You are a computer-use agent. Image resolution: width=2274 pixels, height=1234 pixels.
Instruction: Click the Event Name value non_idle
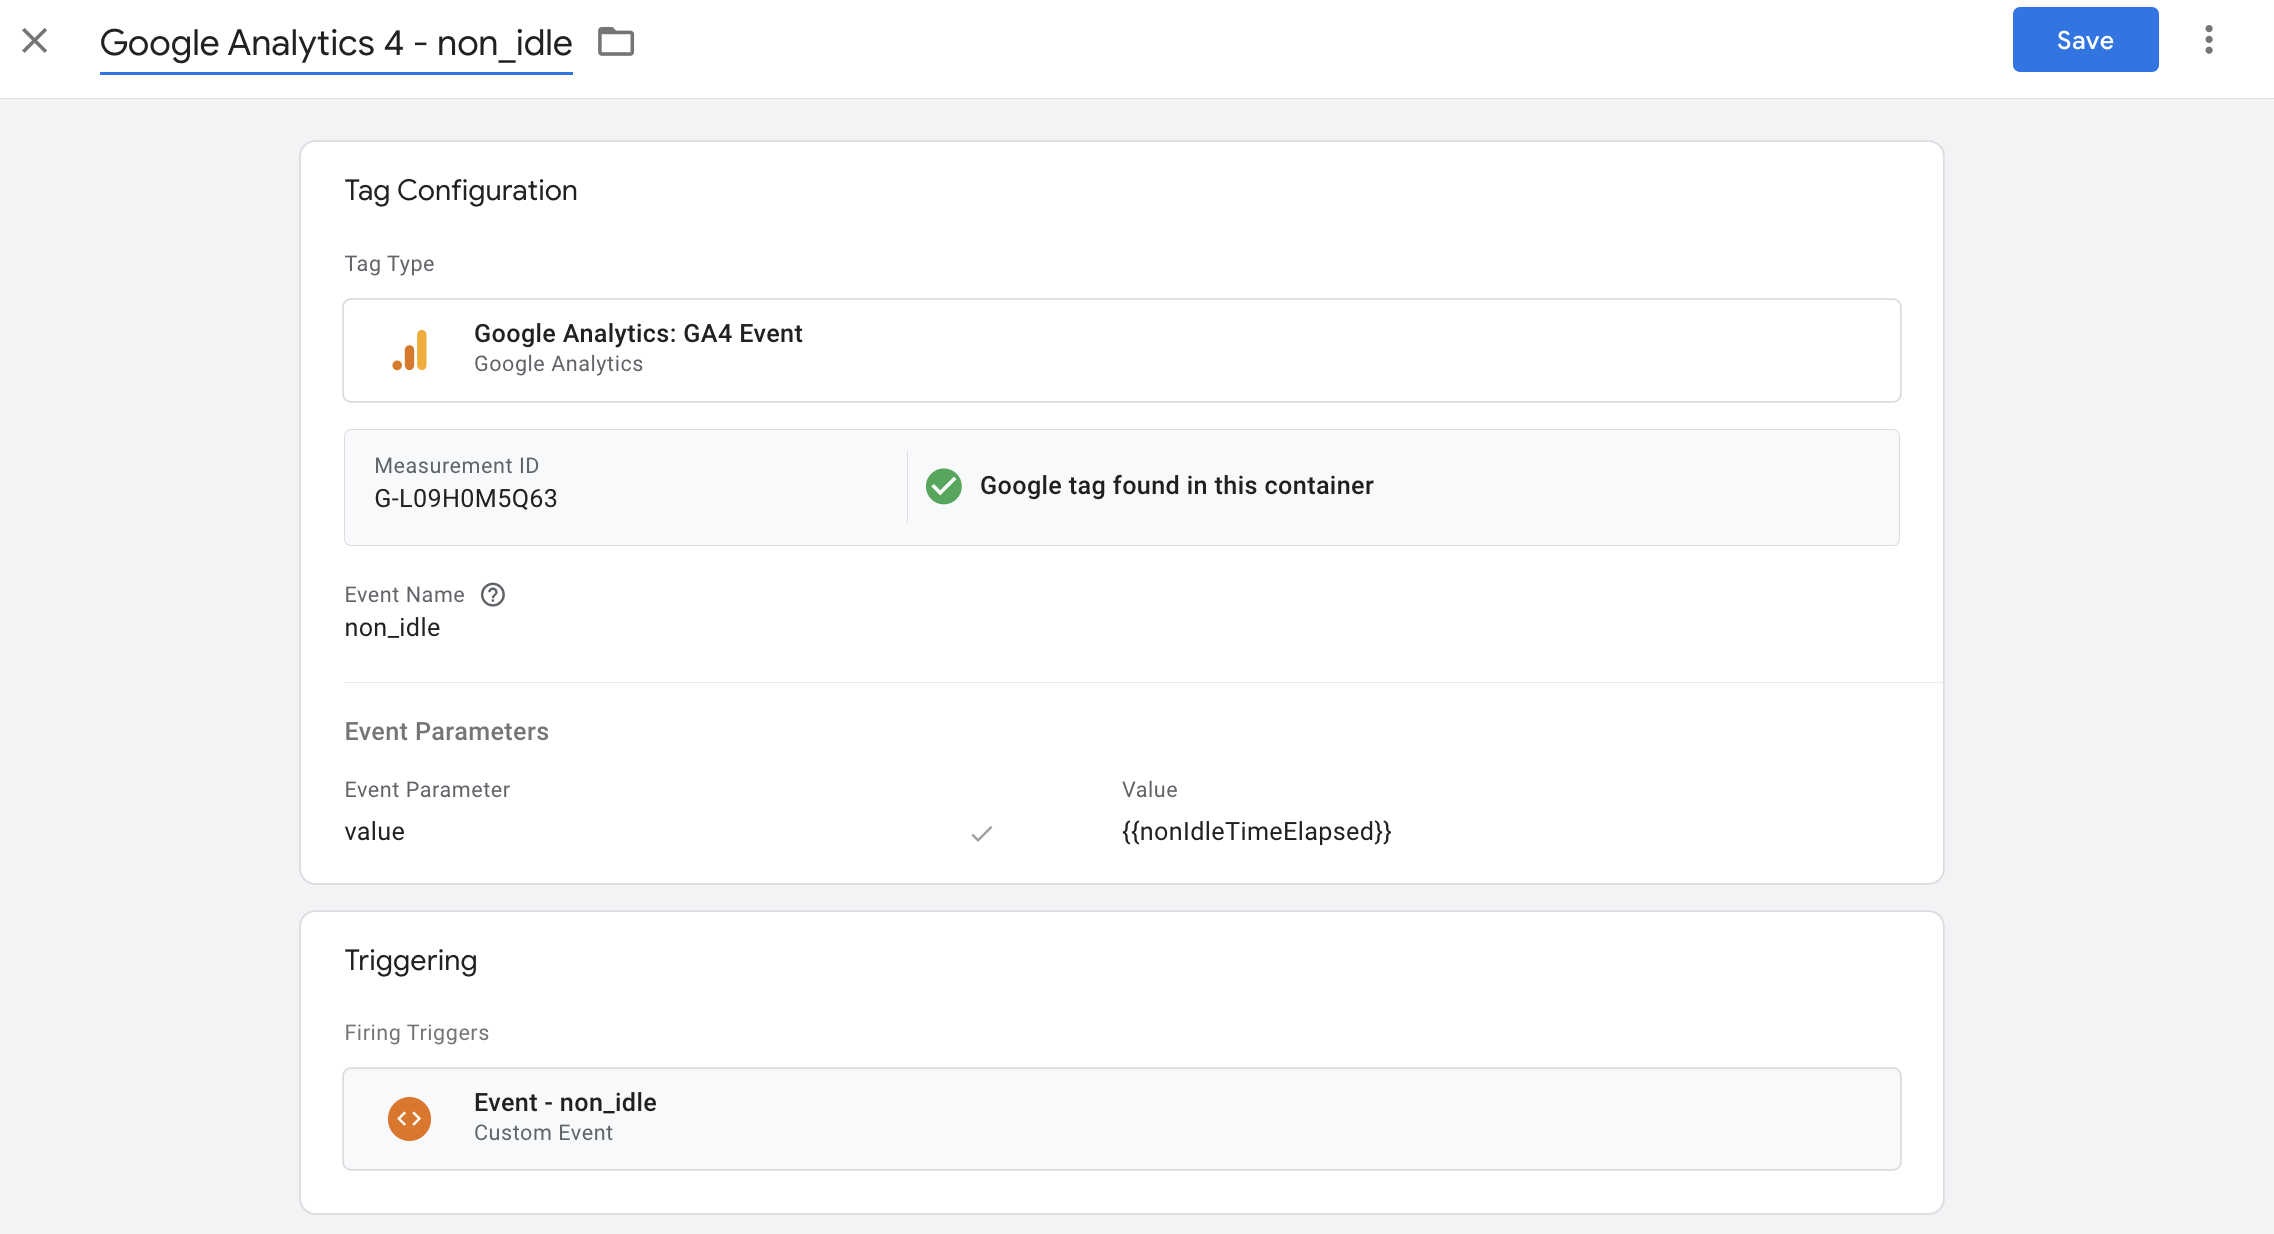[392, 627]
